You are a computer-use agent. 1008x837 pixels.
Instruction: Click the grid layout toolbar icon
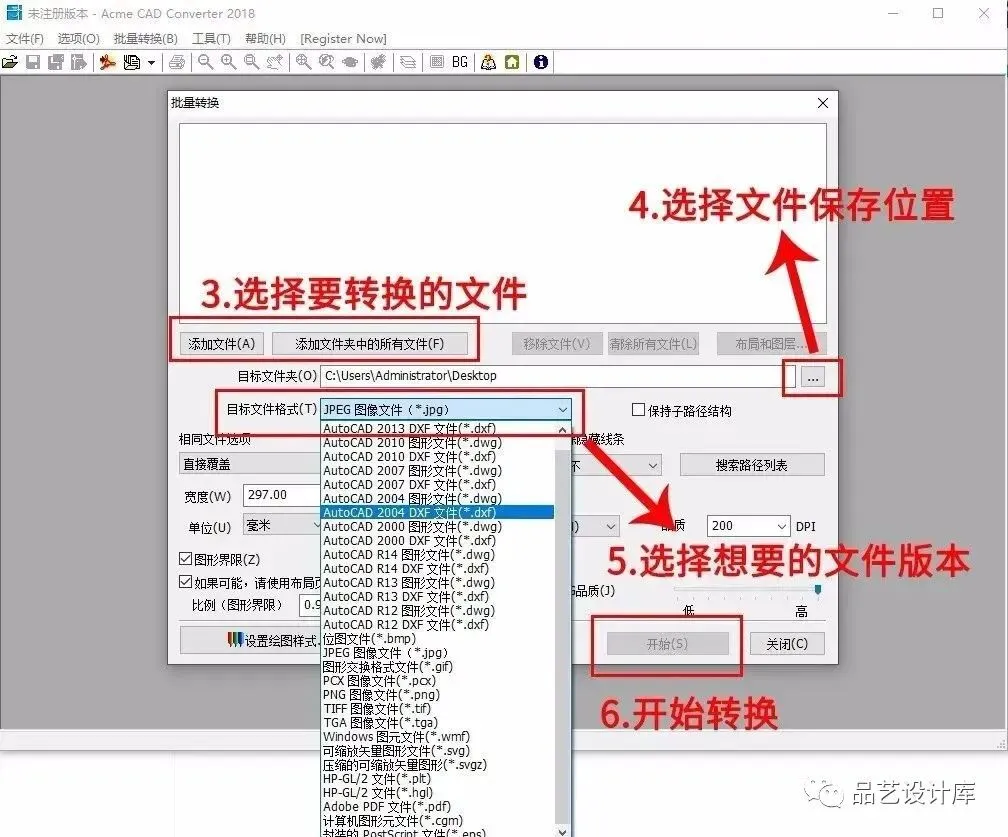coord(436,62)
